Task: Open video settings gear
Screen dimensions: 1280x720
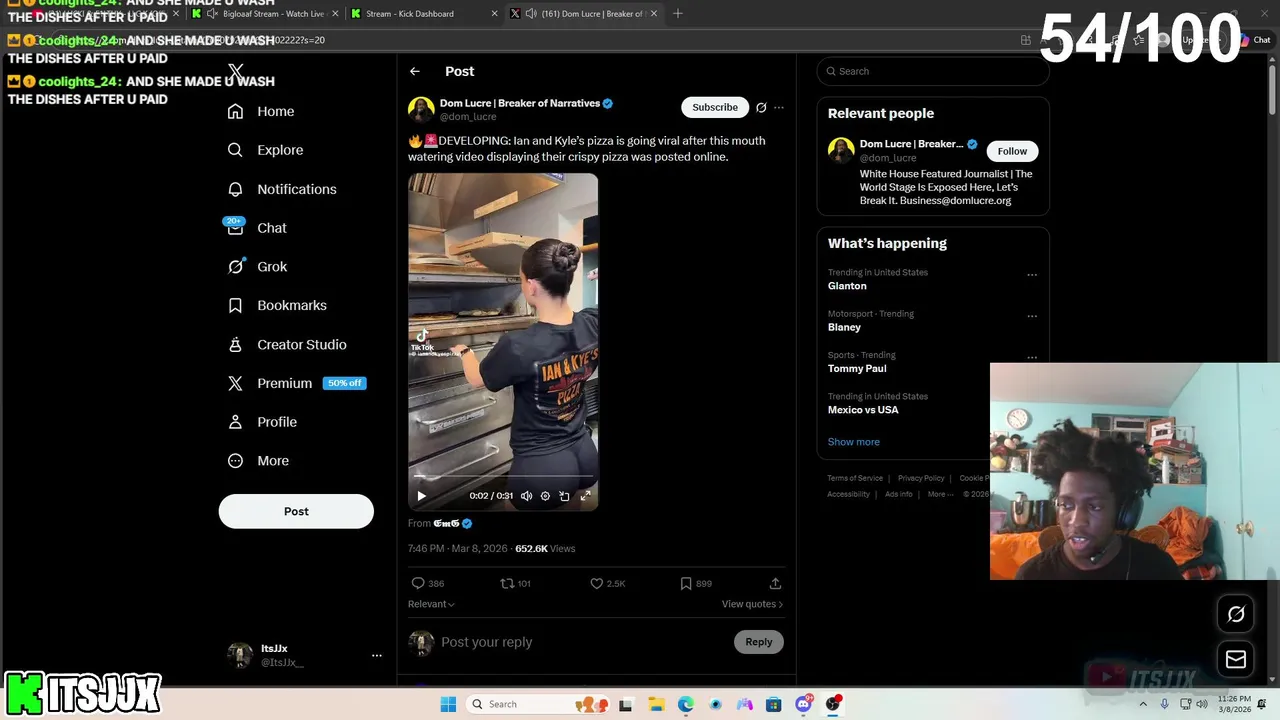Action: tap(545, 496)
